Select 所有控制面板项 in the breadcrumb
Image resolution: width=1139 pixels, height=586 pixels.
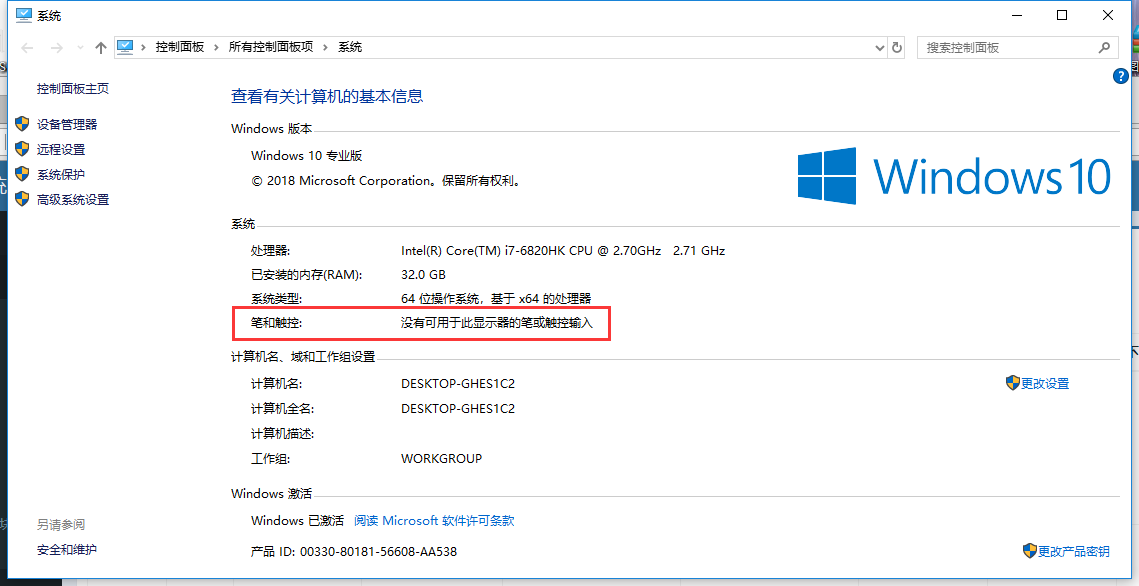pos(271,47)
